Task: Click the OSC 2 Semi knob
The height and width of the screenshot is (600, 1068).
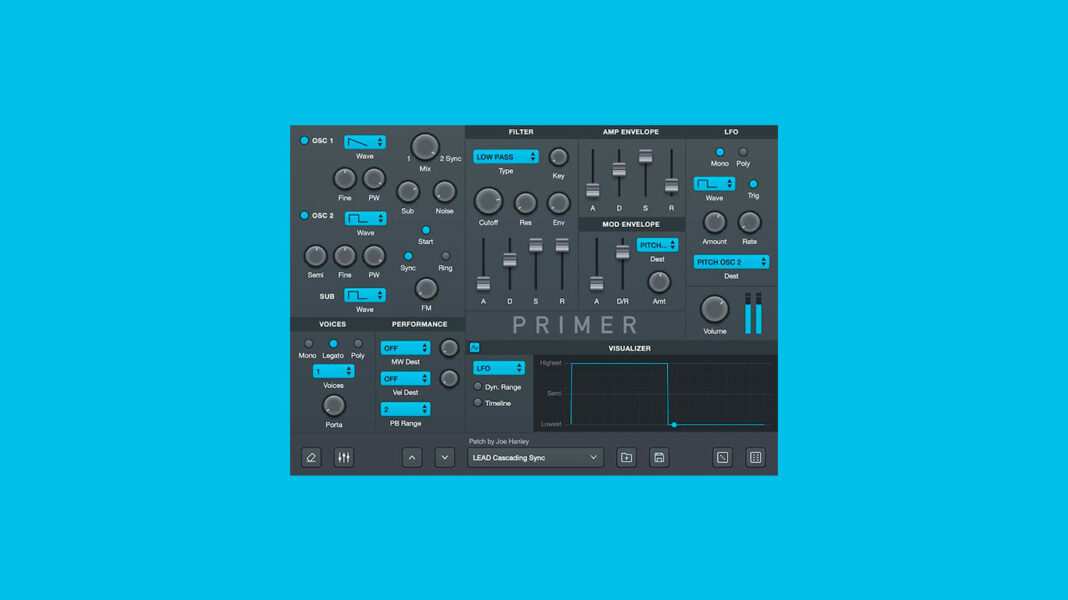Action: pos(315,256)
